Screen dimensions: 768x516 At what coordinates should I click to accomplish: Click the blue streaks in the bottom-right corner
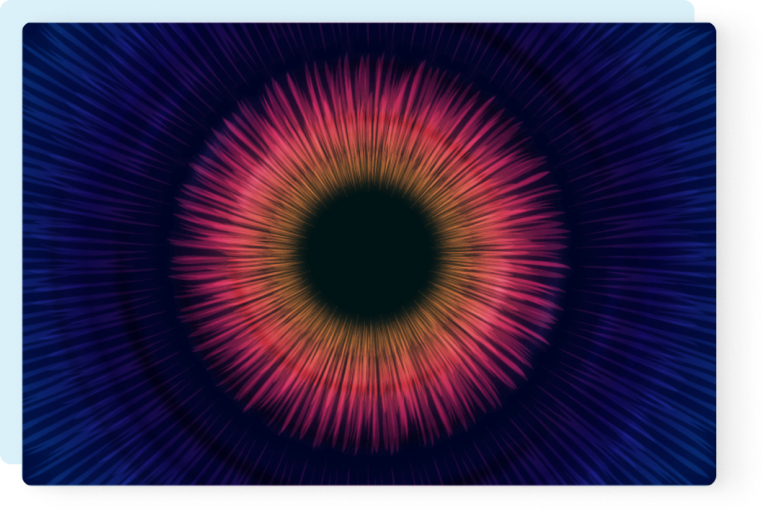coord(680,450)
